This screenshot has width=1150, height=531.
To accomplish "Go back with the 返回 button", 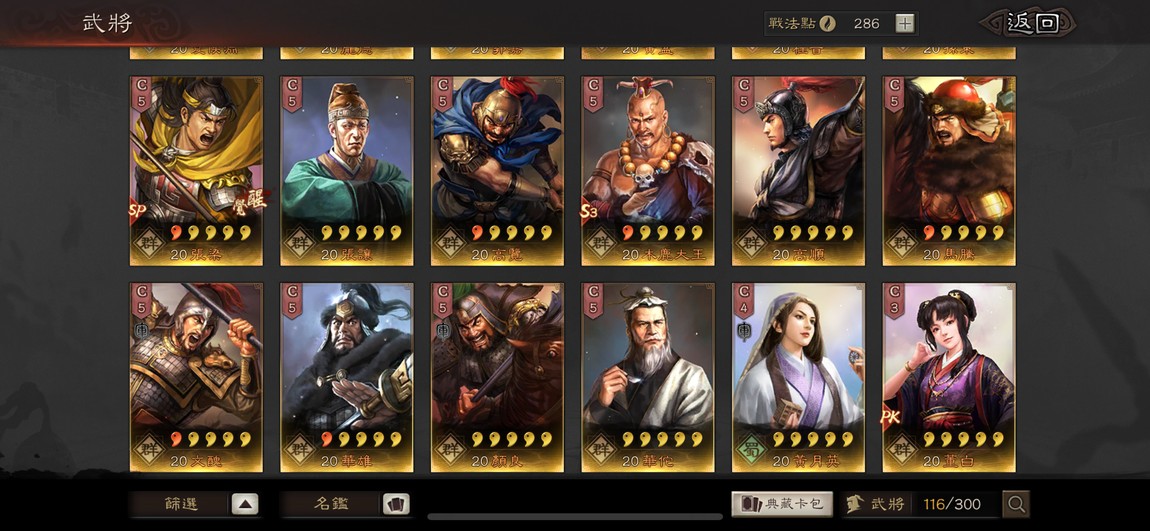I will click(1030, 23).
